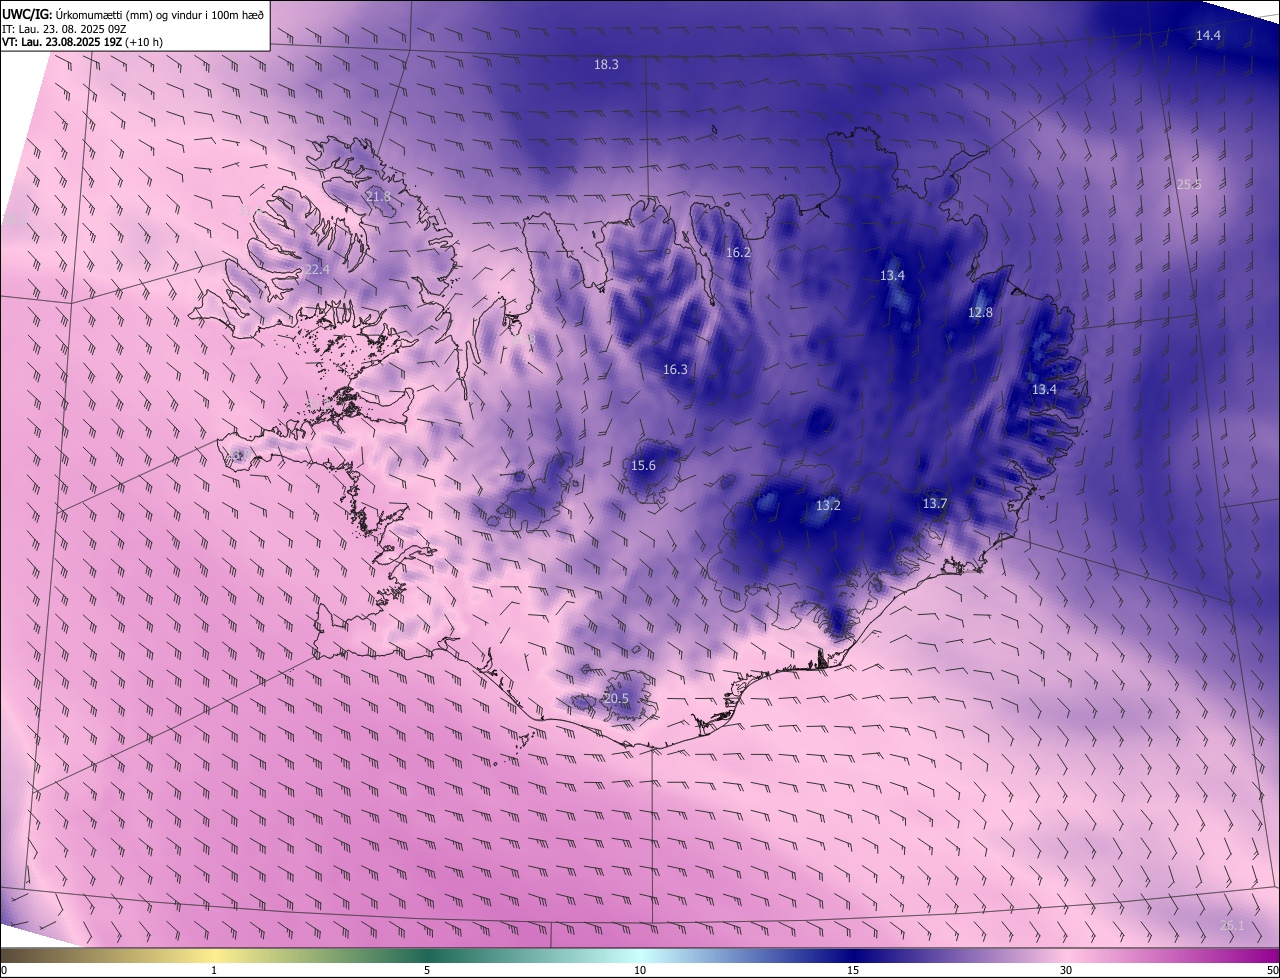Select the 16.3 value label
The width and height of the screenshot is (1280, 978).
[675, 369]
